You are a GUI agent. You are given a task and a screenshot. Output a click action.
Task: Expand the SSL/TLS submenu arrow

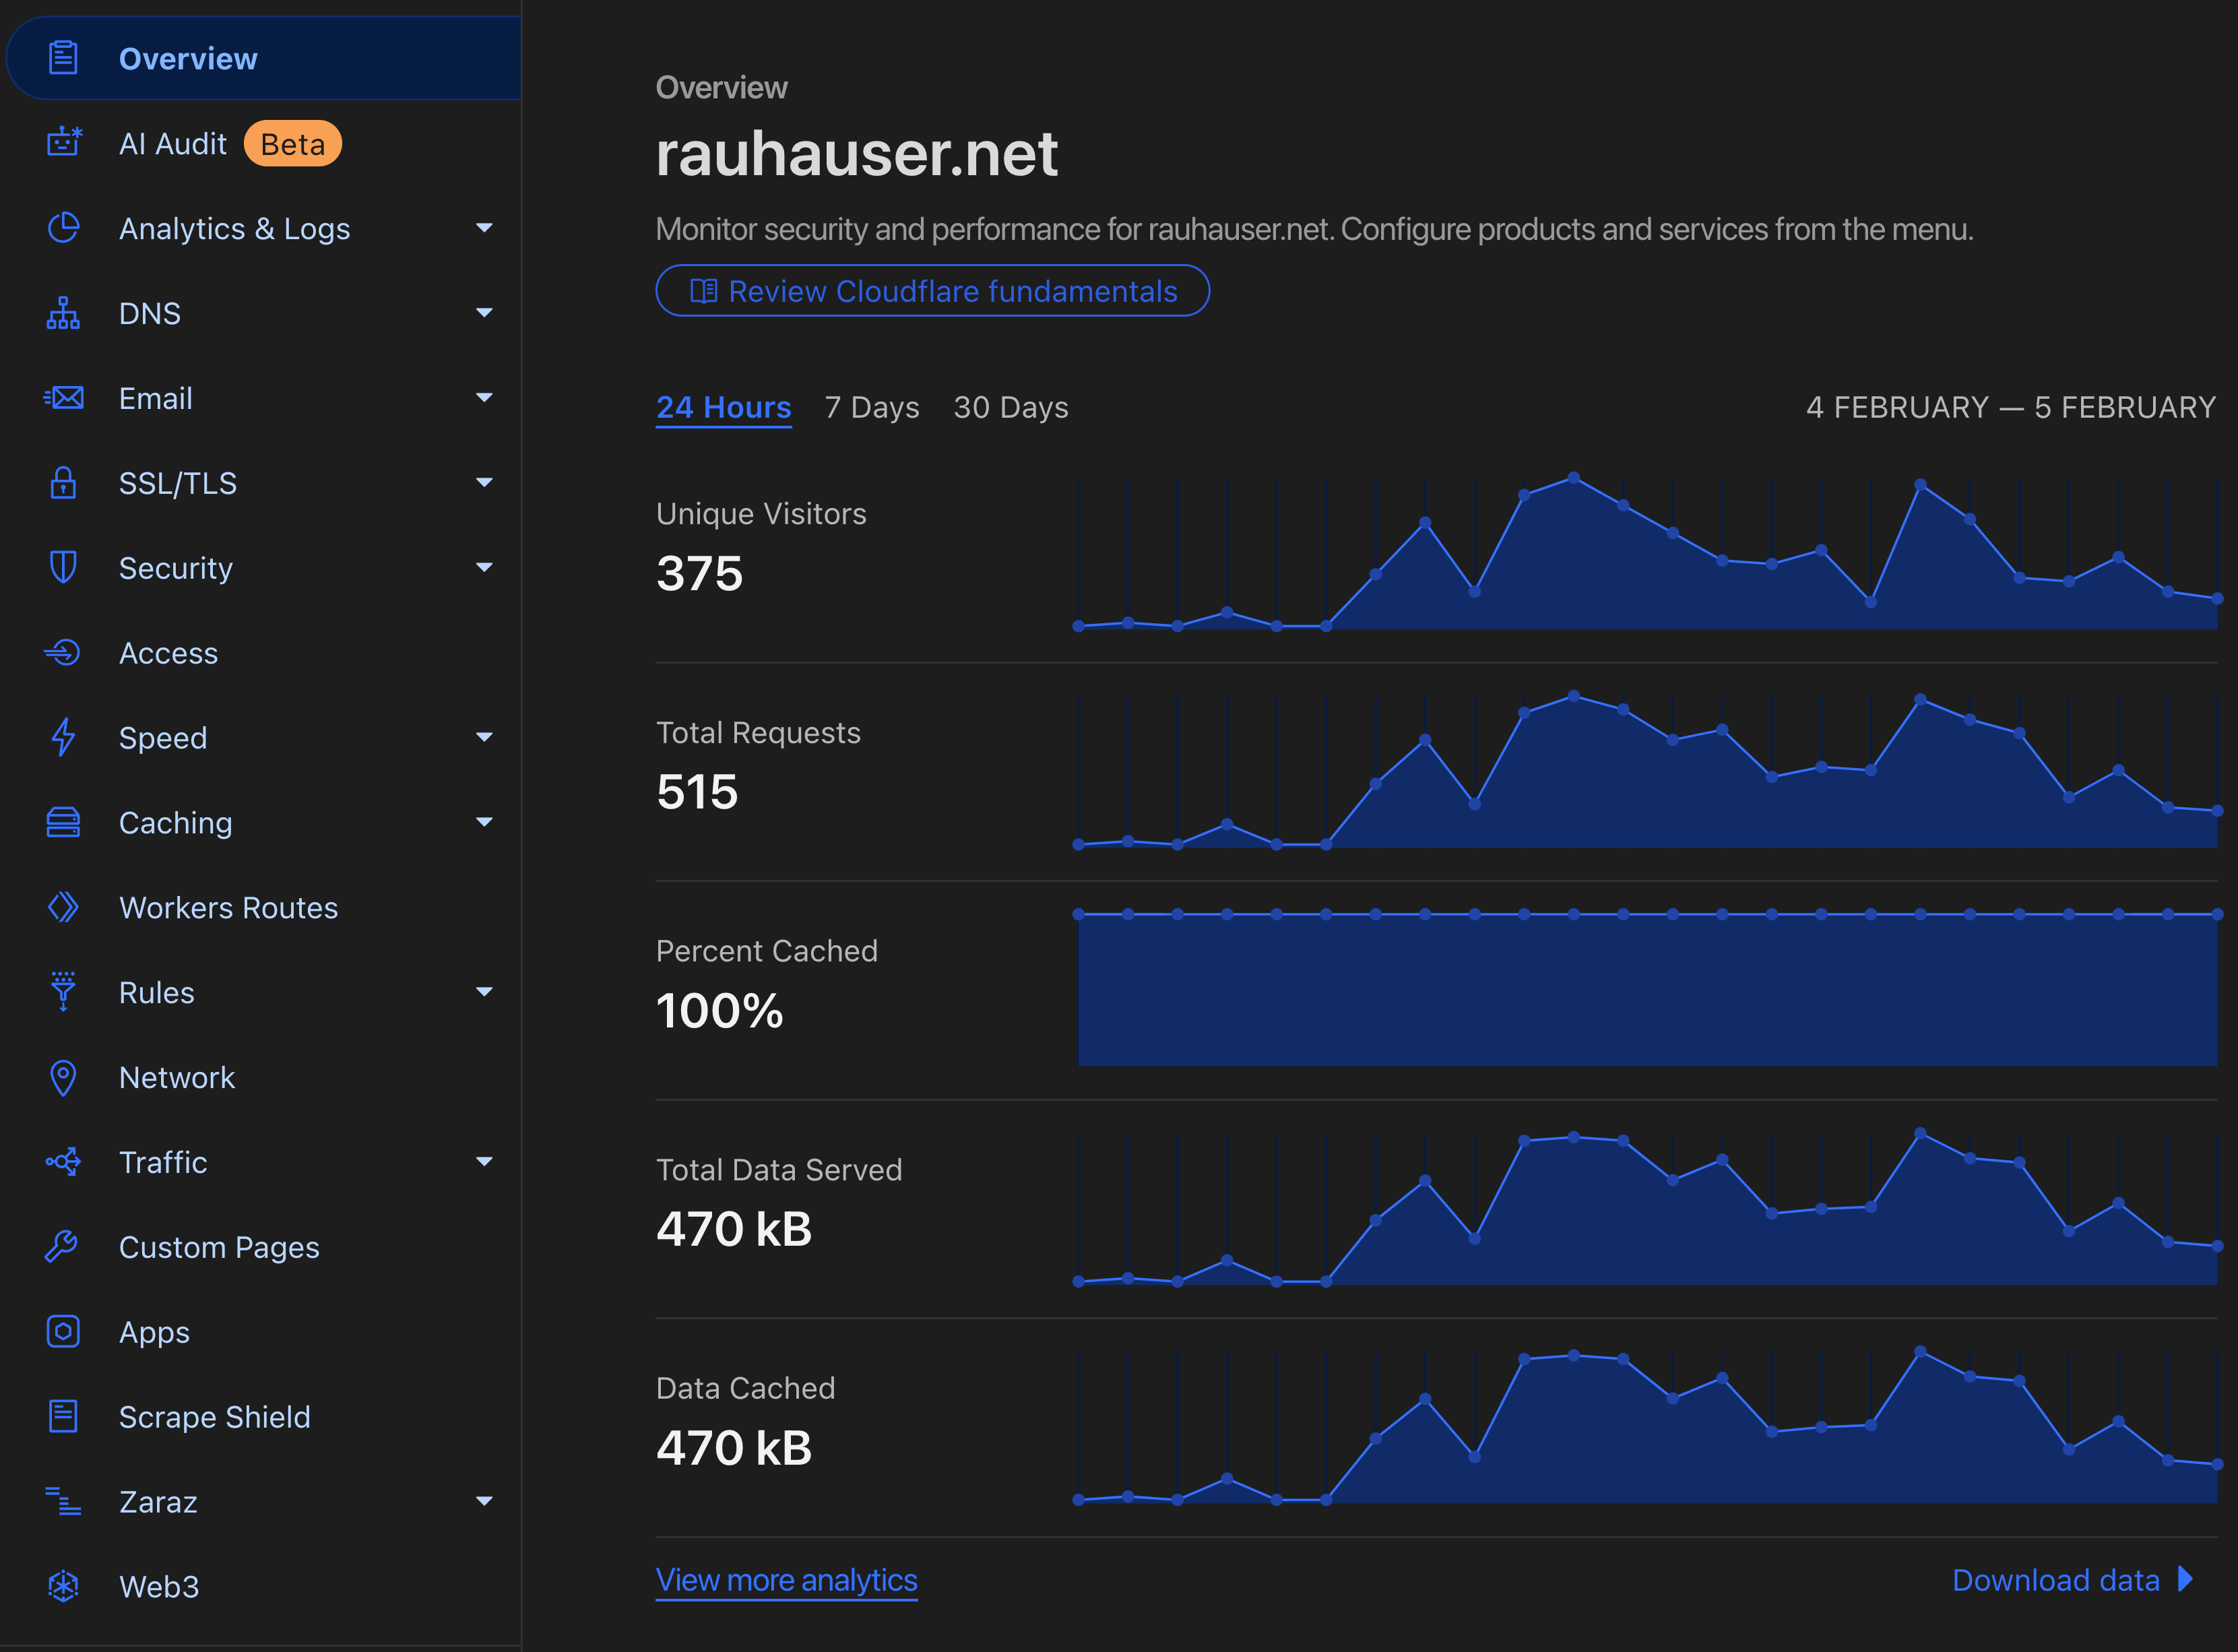[x=484, y=483]
